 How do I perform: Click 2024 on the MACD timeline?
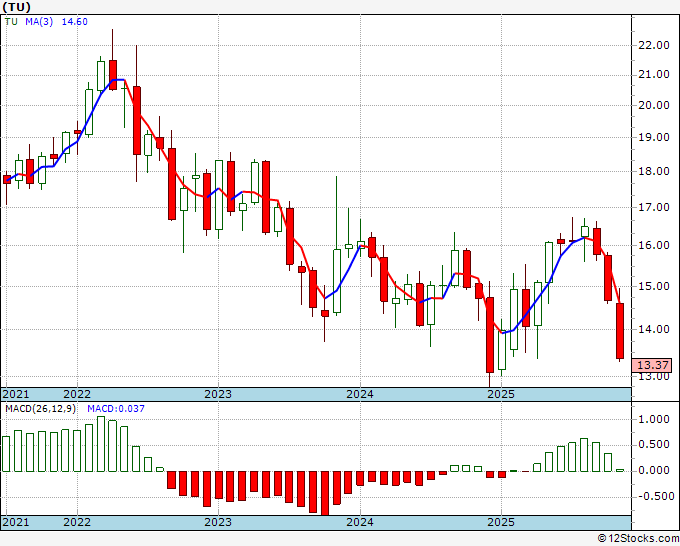pyautogui.click(x=360, y=522)
